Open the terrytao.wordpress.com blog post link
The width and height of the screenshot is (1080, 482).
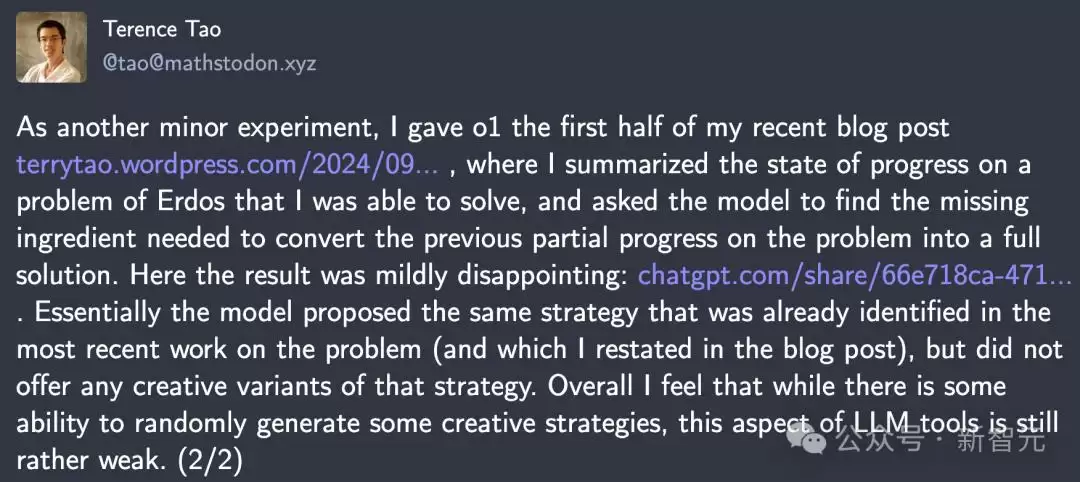pos(233,165)
